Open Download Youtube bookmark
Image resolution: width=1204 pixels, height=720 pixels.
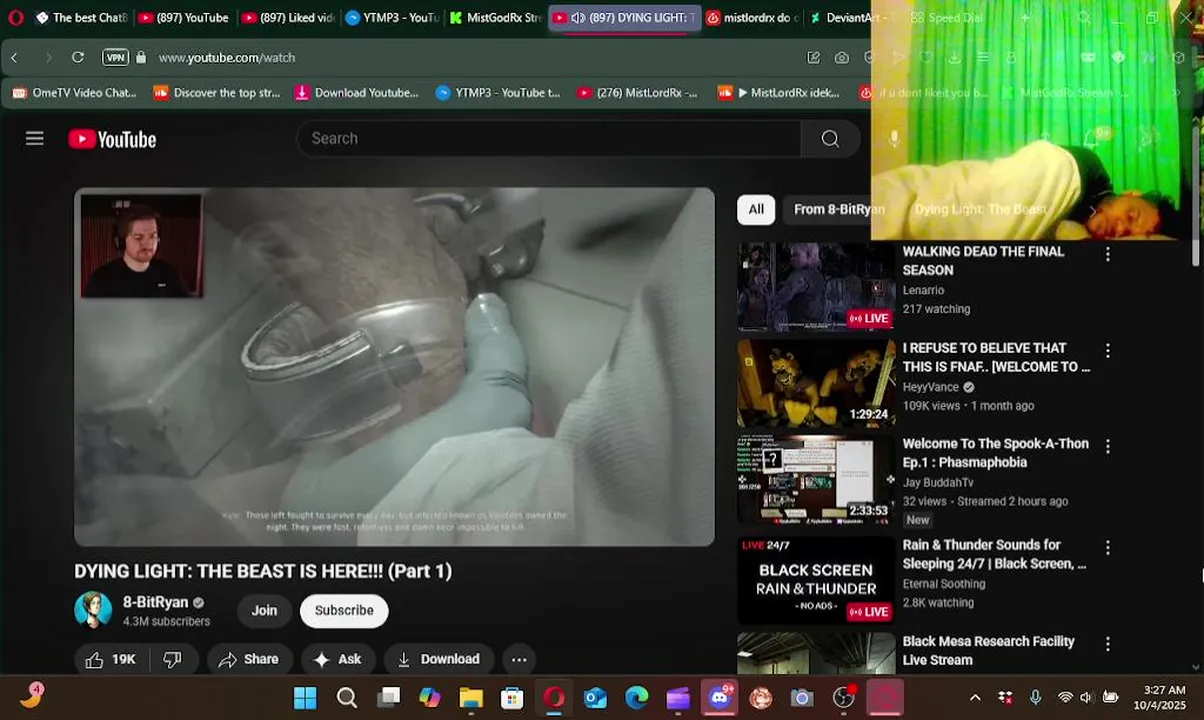point(357,93)
